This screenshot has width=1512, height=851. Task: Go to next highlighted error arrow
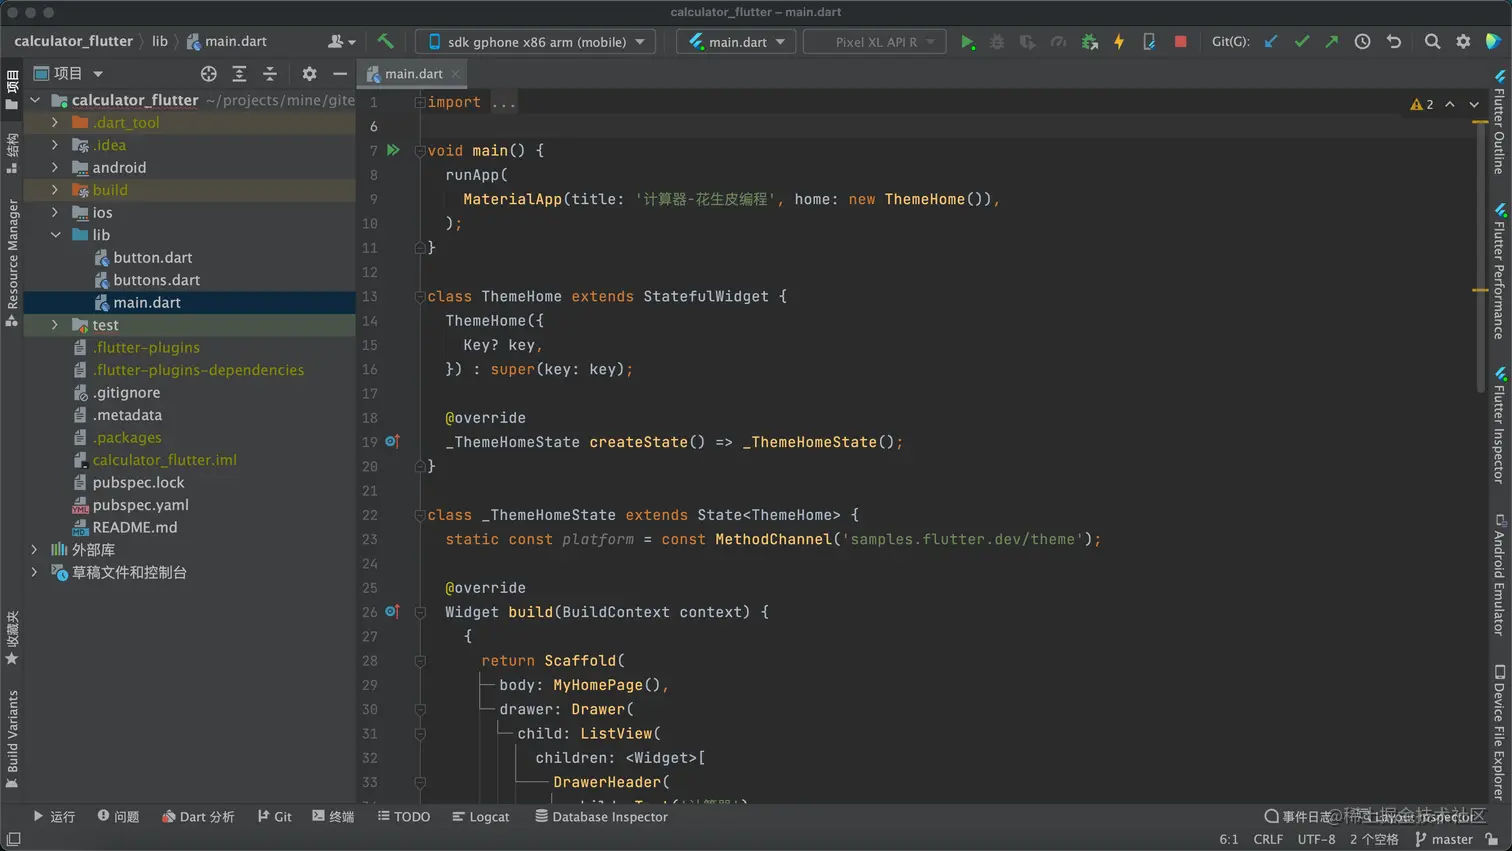tap(1474, 104)
